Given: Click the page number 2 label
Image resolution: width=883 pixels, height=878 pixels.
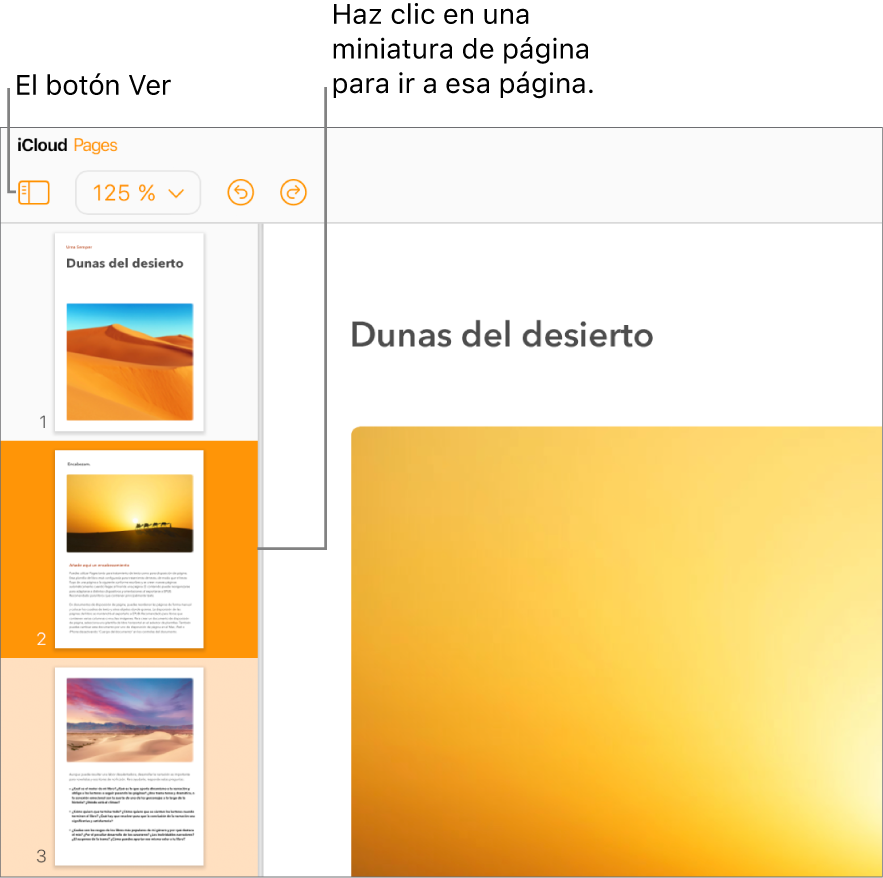Looking at the screenshot, I should coord(41,639).
